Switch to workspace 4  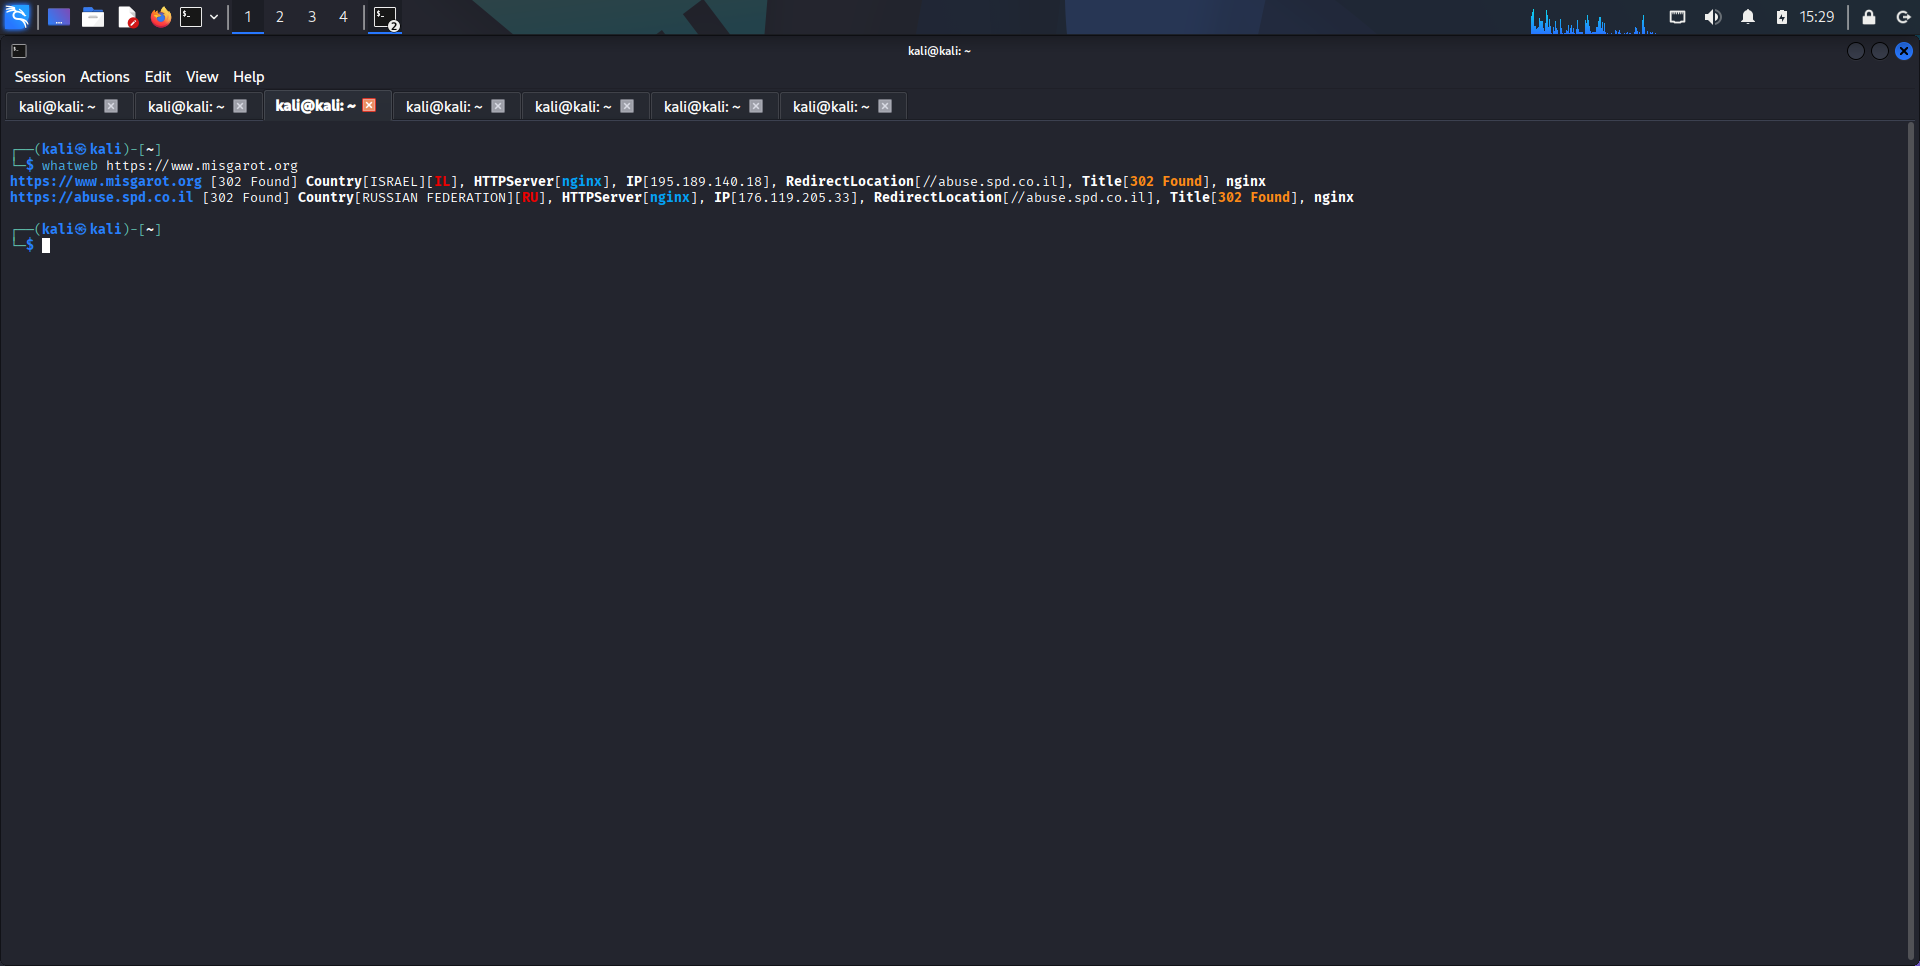[343, 17]
